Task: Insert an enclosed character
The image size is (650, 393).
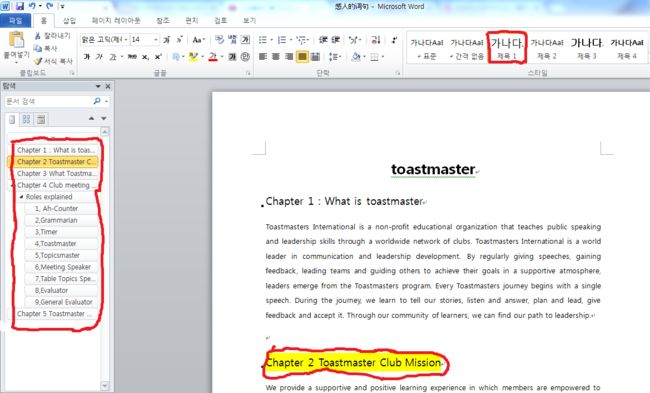Action: click(x=245, y=57)
